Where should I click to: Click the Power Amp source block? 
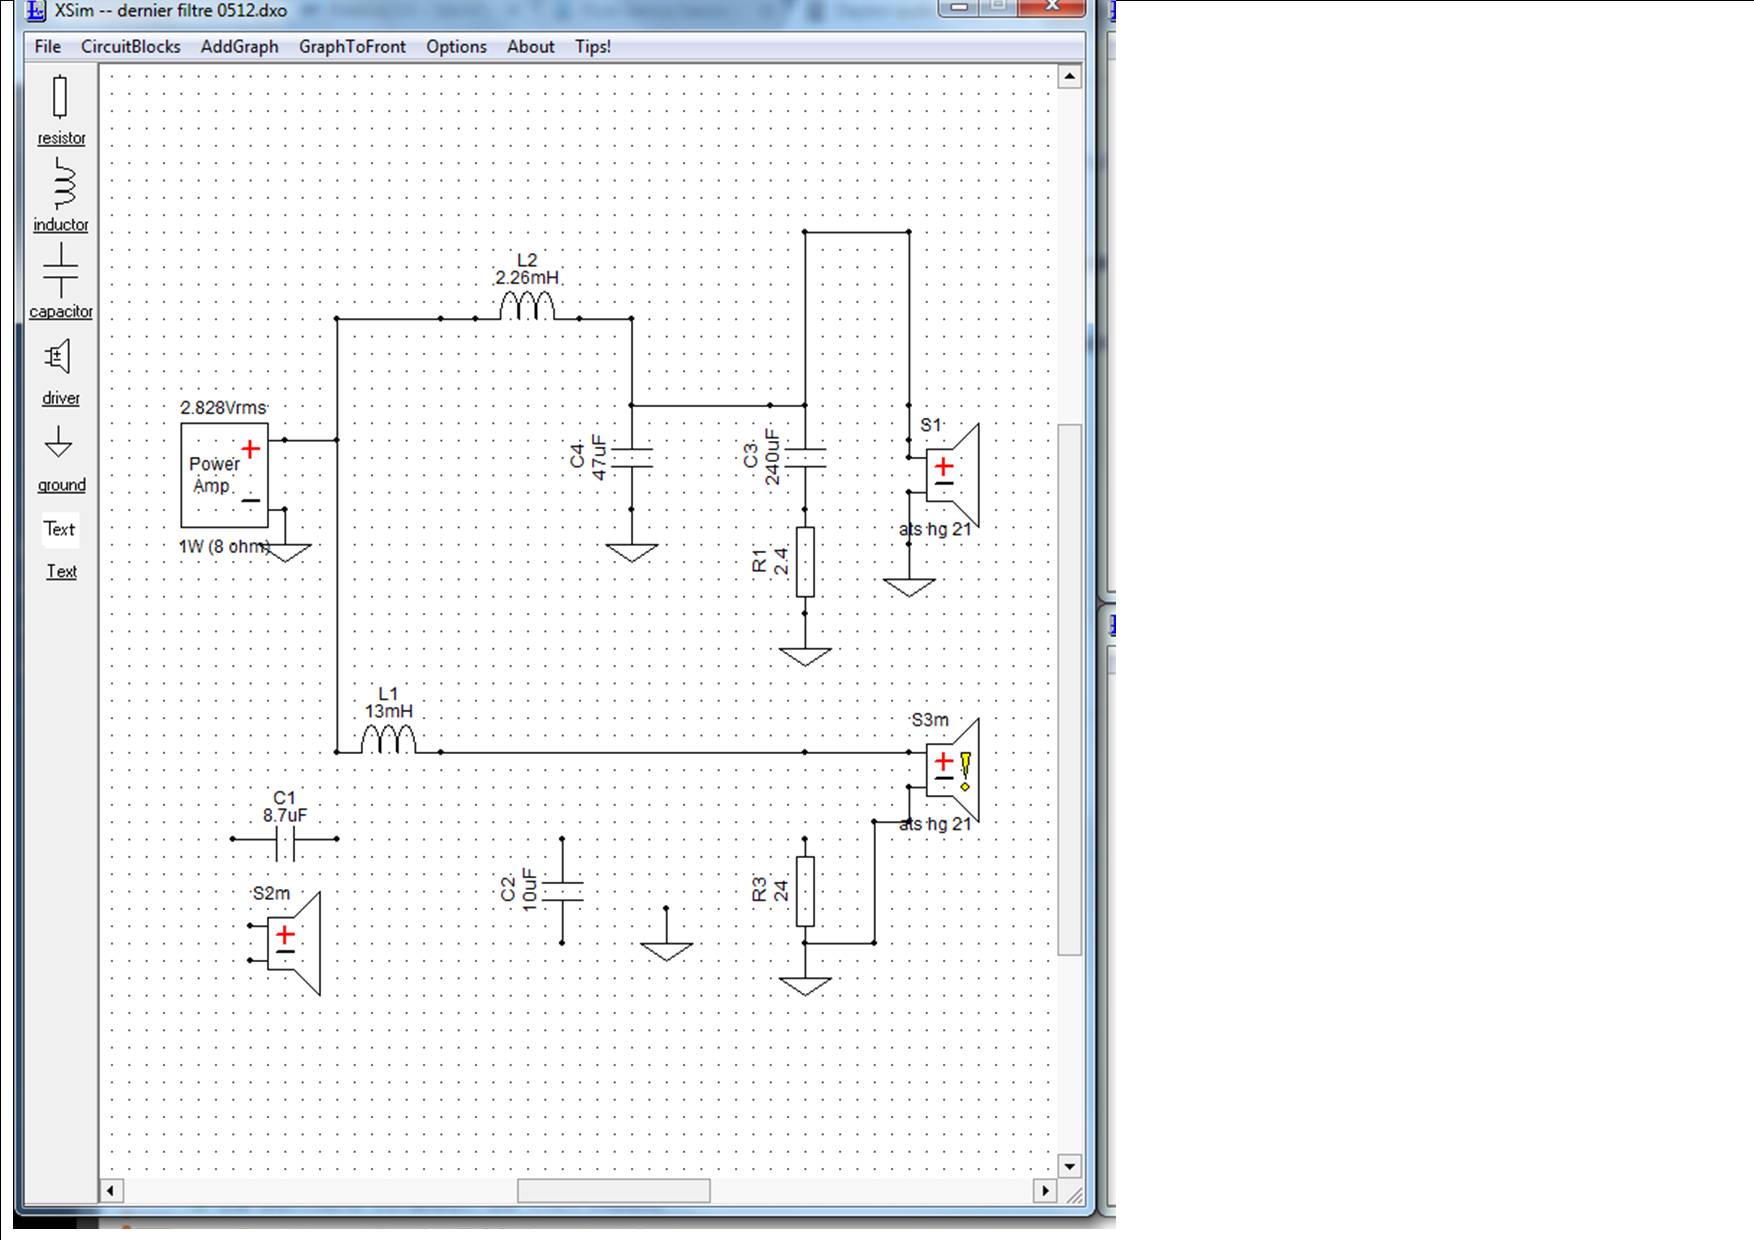[224, 475]
